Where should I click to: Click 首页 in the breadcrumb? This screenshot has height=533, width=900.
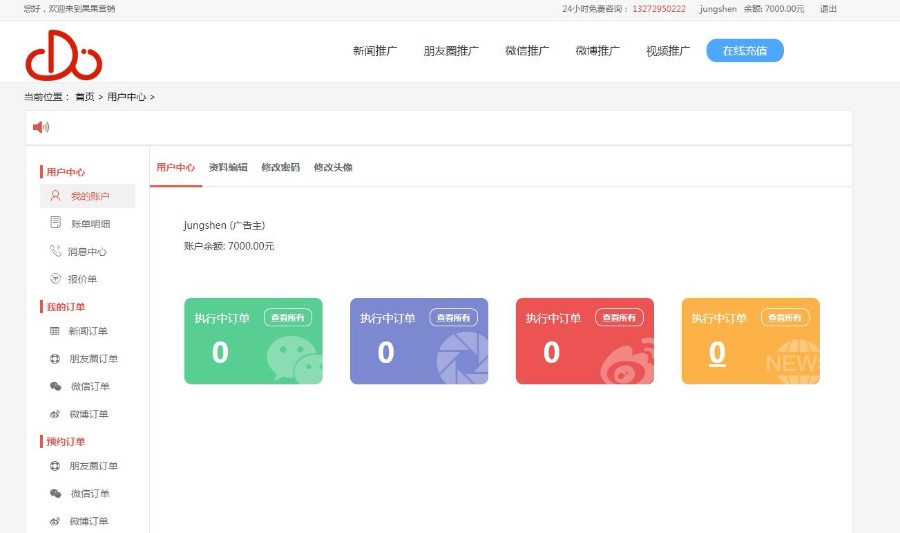coord(84,97)
